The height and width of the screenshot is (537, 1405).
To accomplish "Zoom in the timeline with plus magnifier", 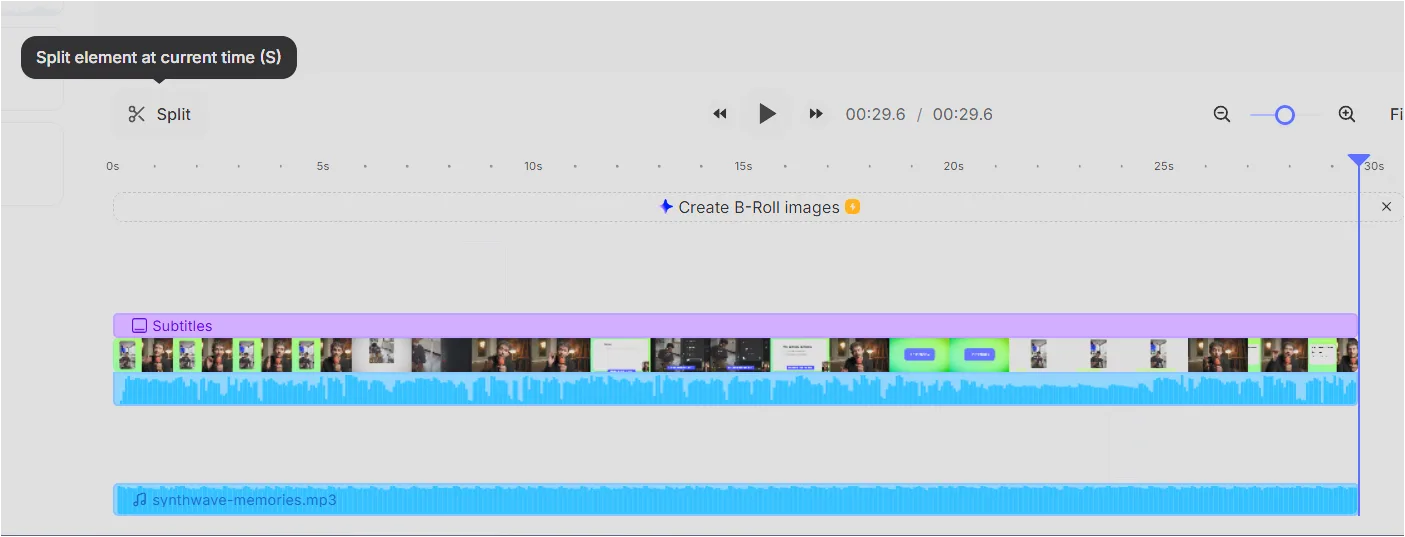I will [1347, 114].
